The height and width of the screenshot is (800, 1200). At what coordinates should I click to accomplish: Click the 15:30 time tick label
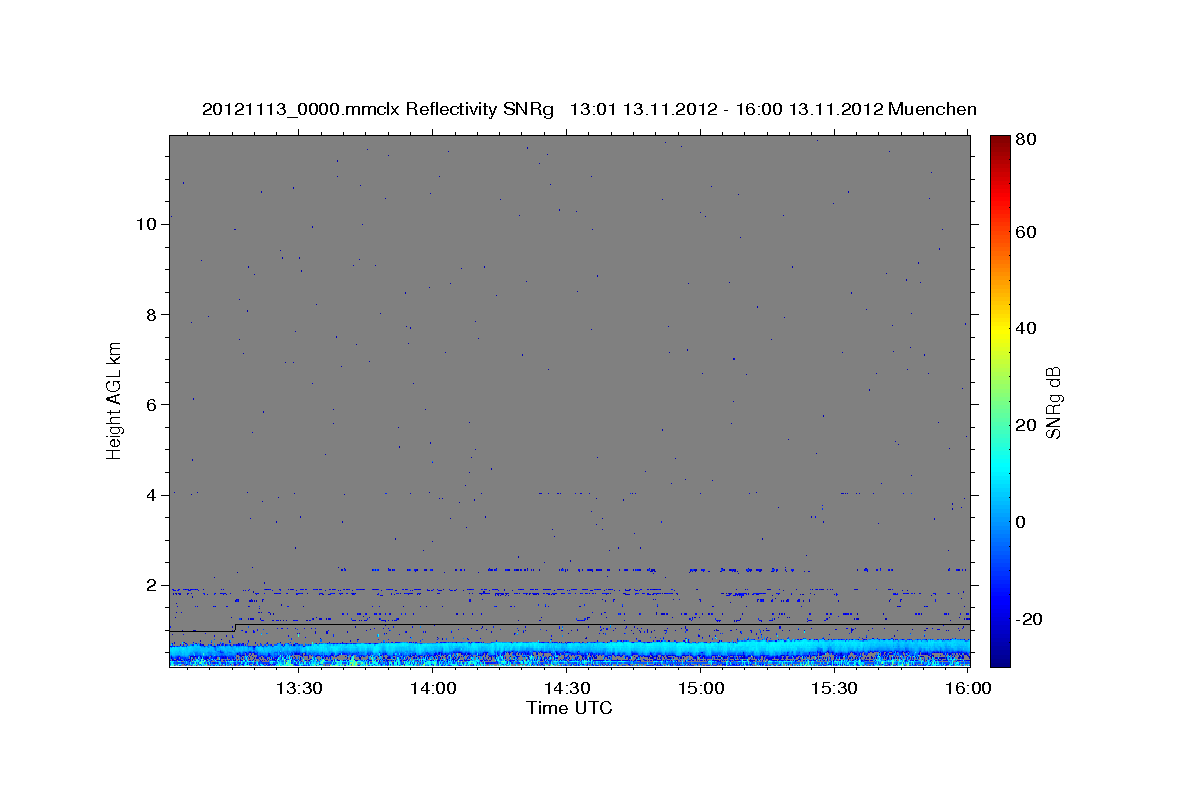point(835,689)
